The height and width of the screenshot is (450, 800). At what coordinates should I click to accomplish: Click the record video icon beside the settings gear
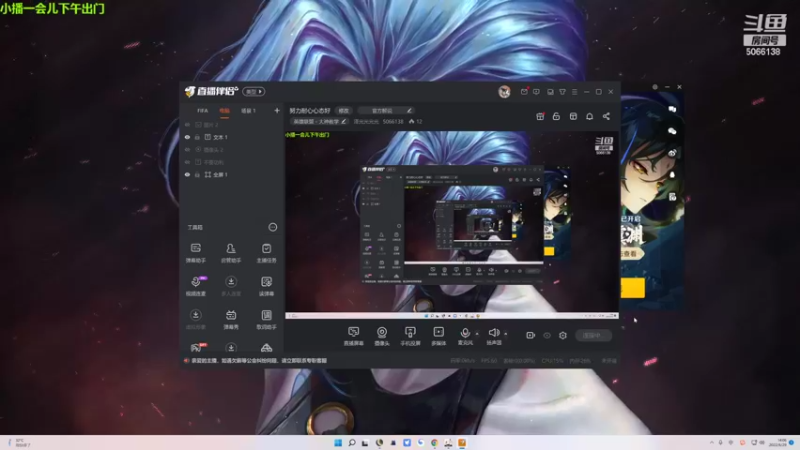531,335
